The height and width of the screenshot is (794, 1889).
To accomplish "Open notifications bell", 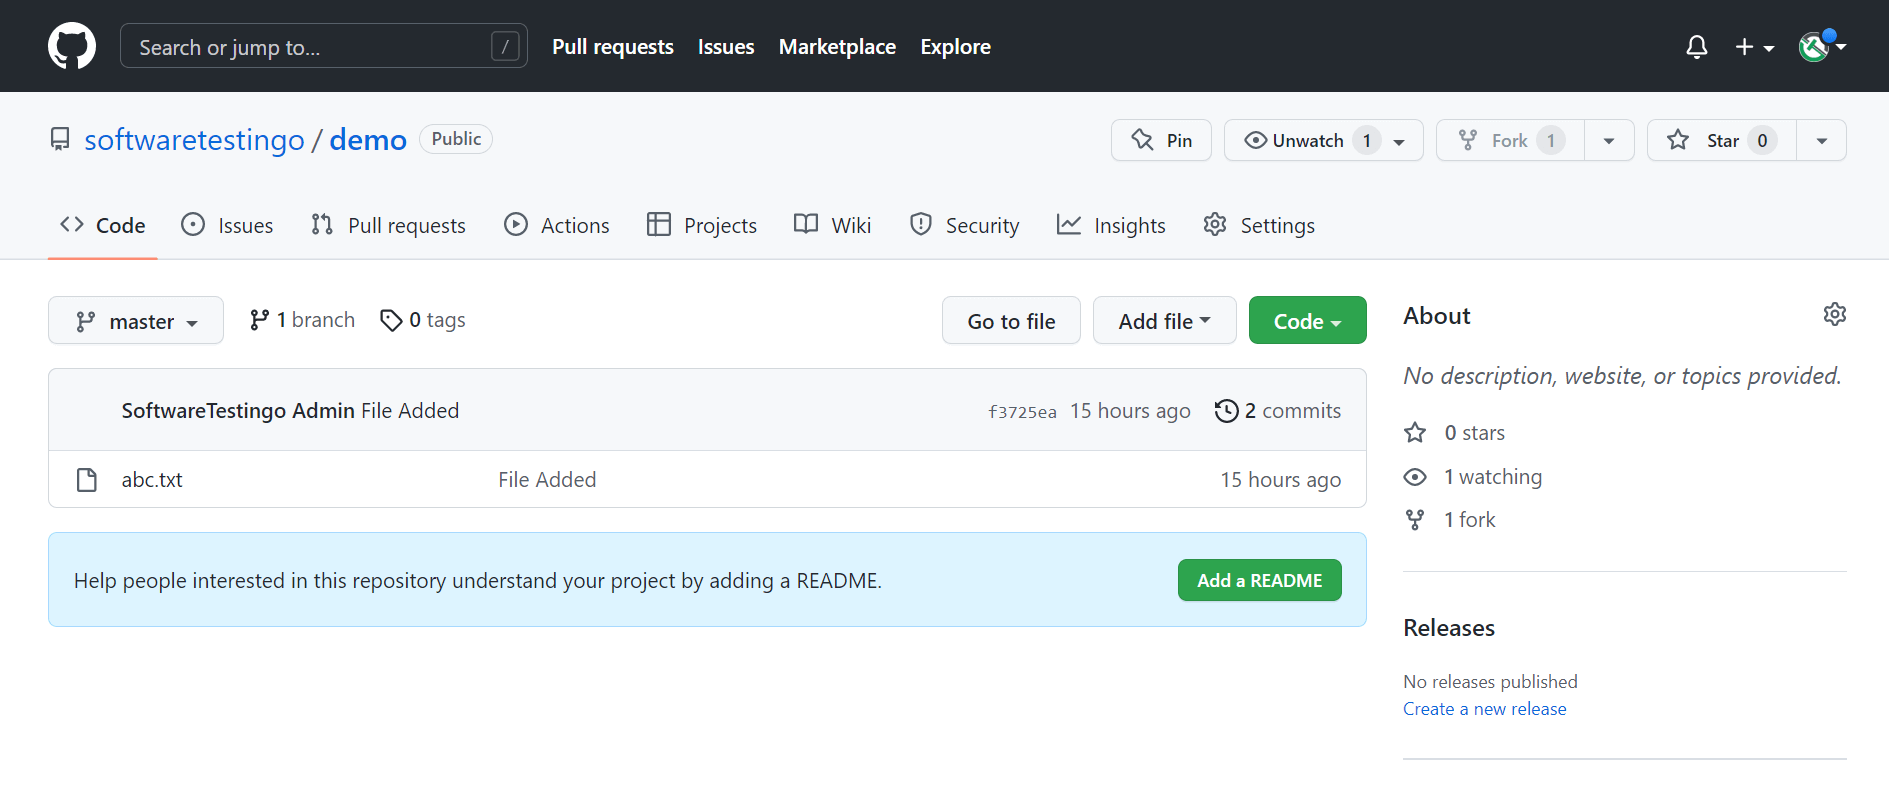I will point(1696,47).
